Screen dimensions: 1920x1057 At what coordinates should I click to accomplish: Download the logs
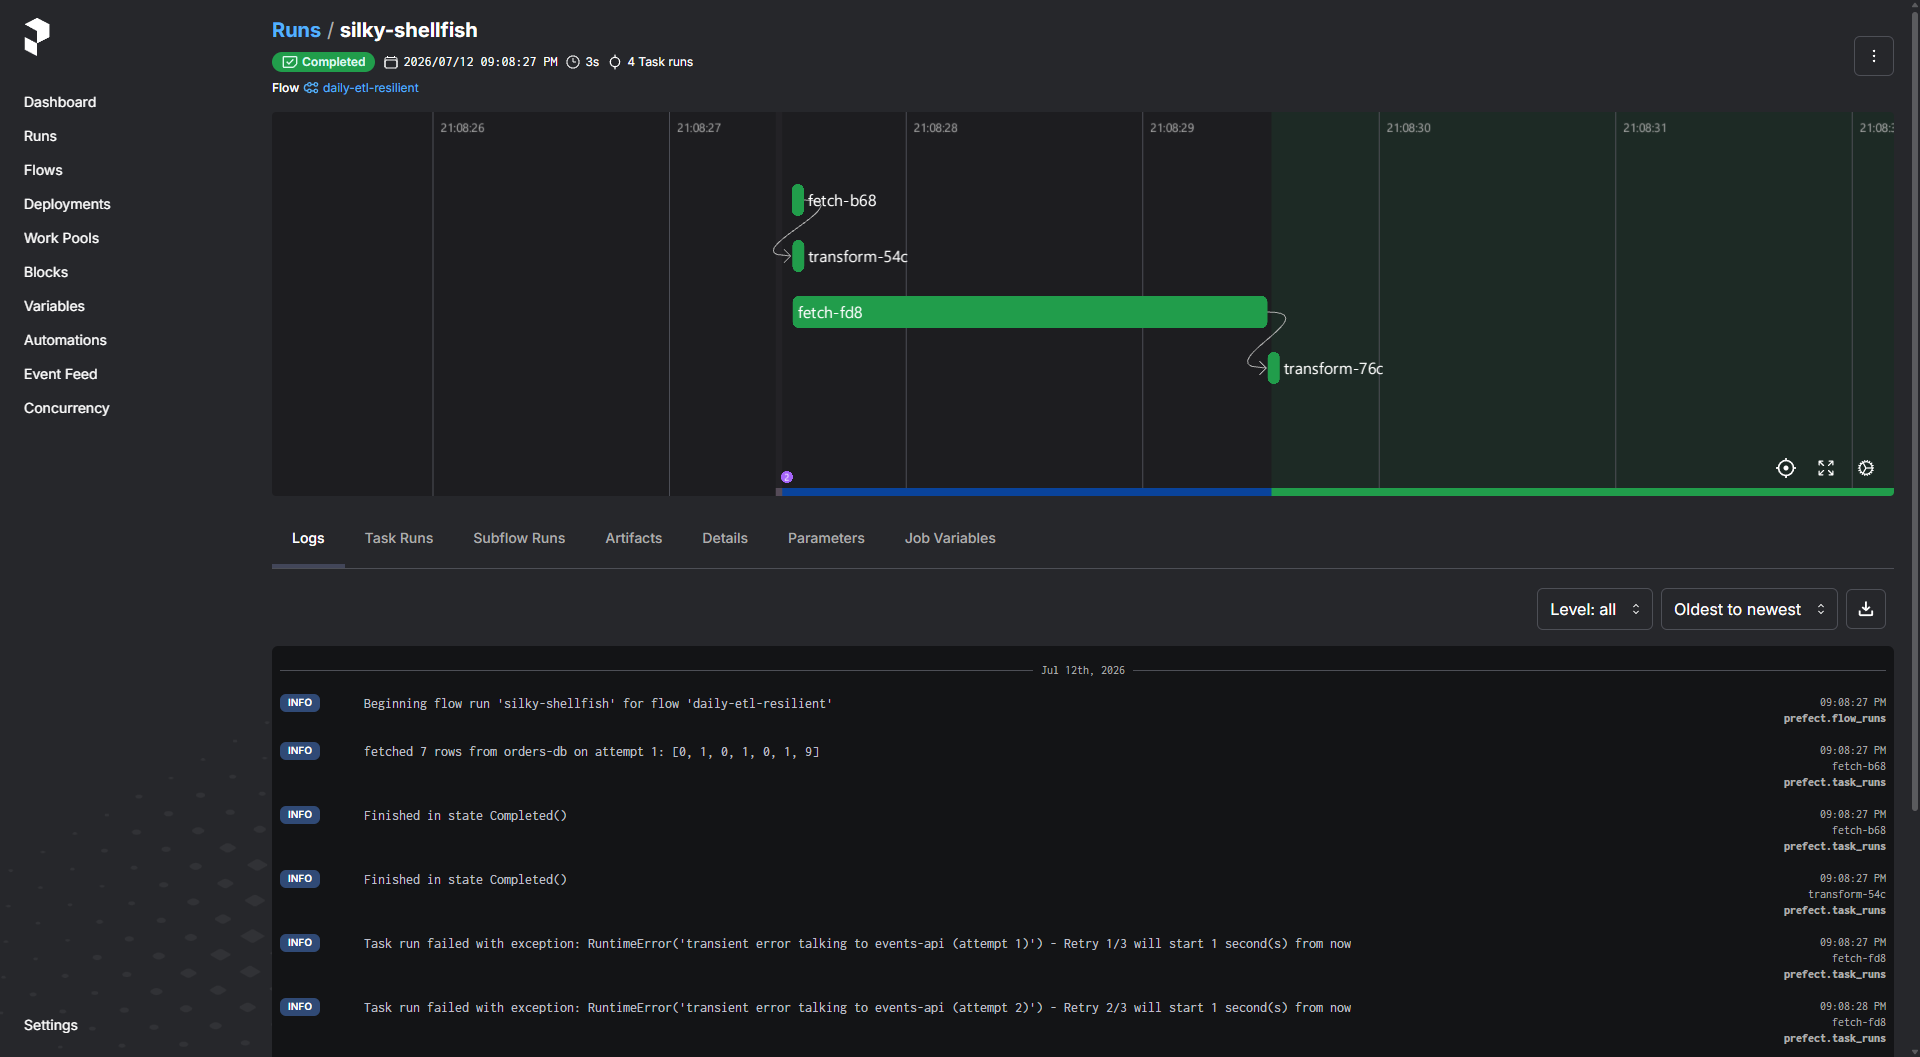pos(1866,609)
